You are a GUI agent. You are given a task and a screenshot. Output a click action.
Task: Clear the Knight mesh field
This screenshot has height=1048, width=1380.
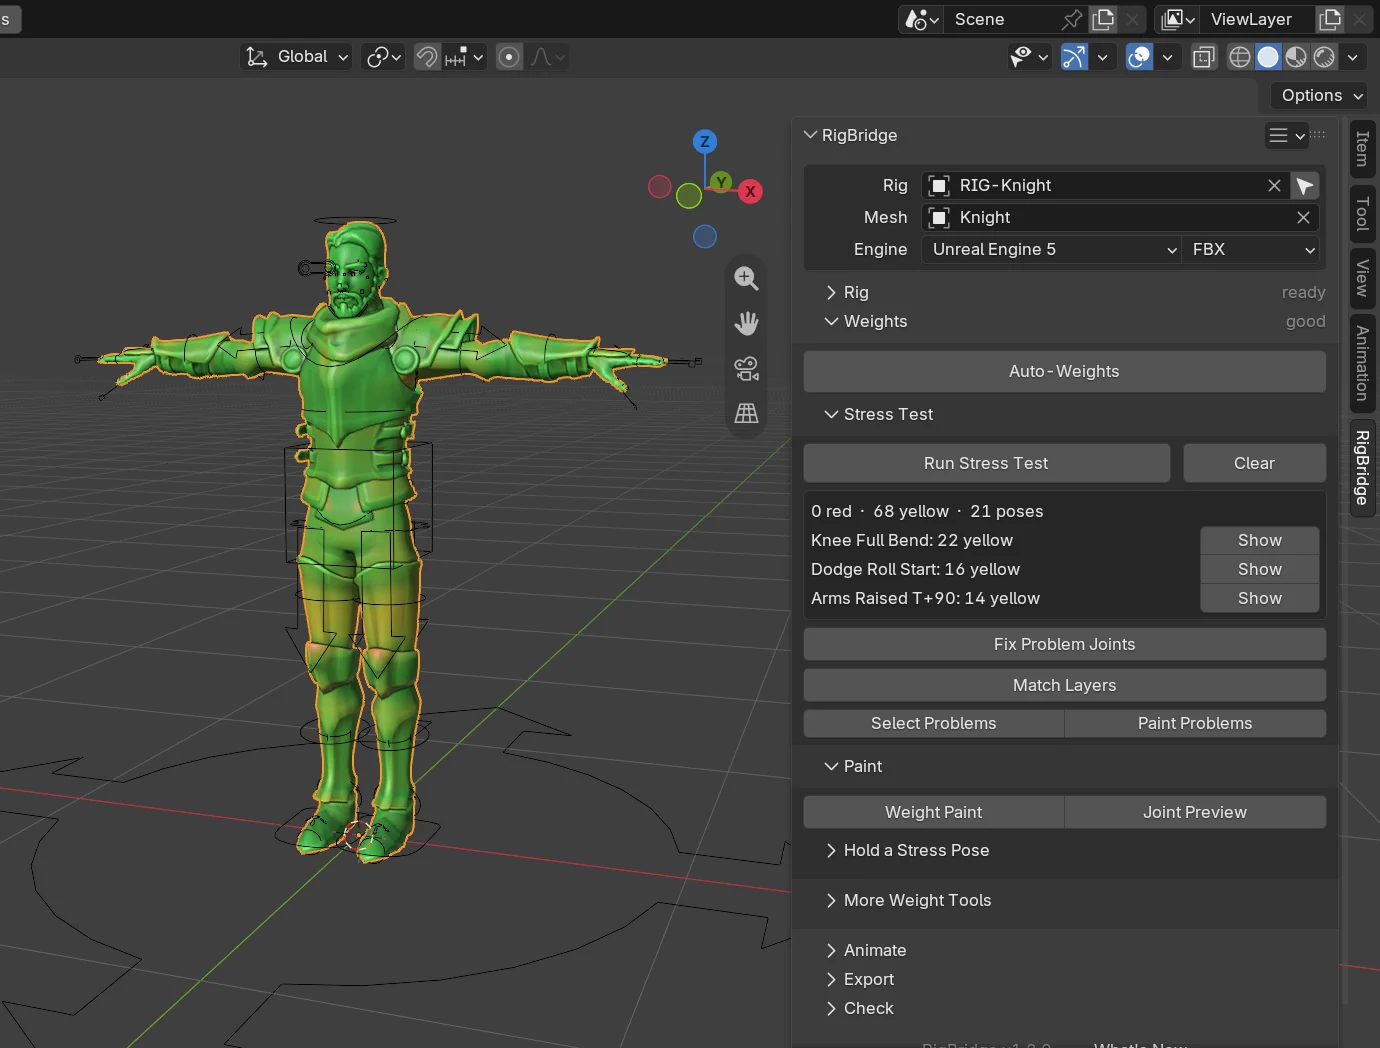tap(1303, 217)
